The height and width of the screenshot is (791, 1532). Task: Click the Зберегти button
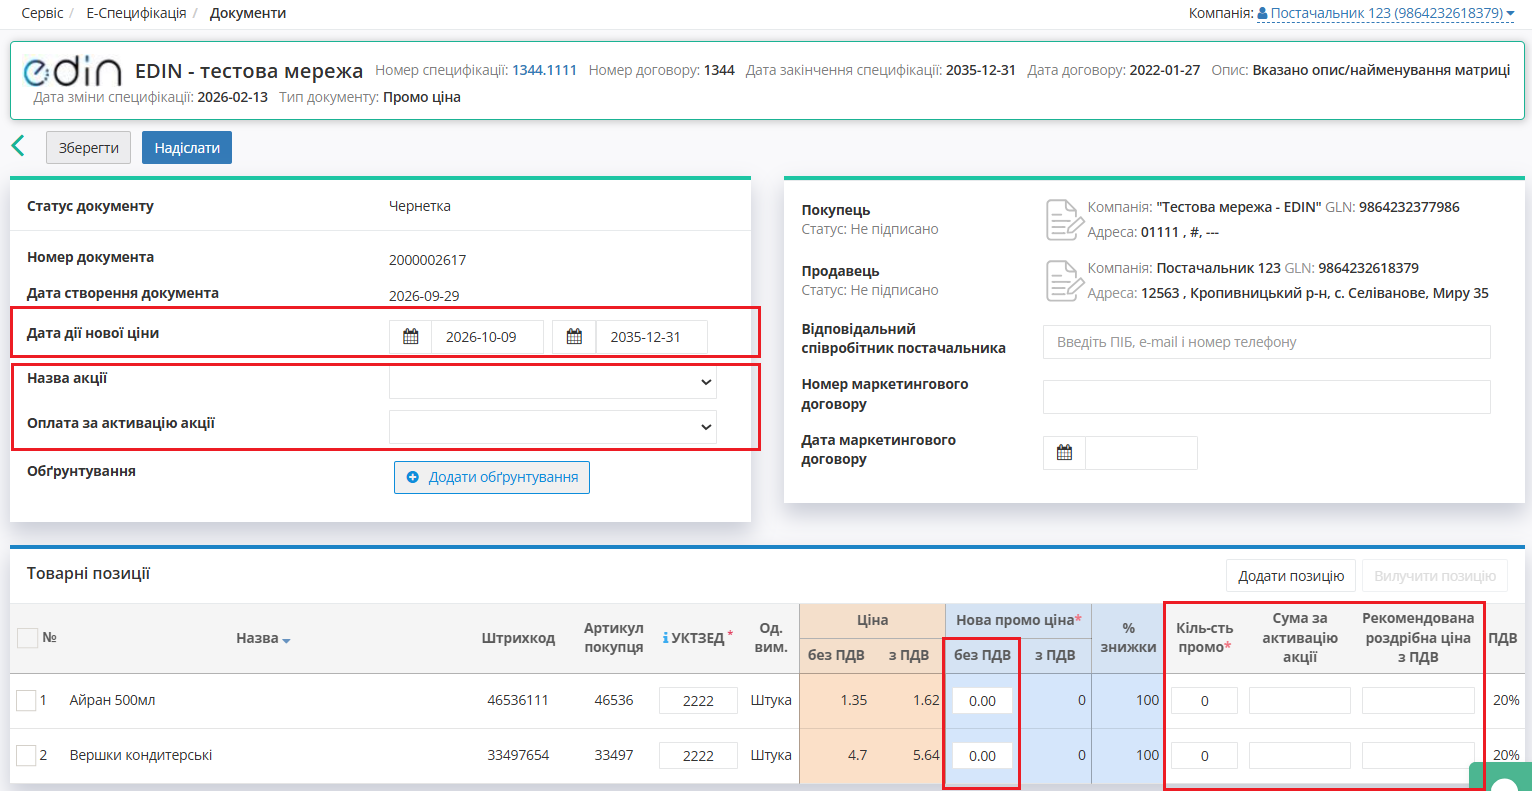(89, 148)
